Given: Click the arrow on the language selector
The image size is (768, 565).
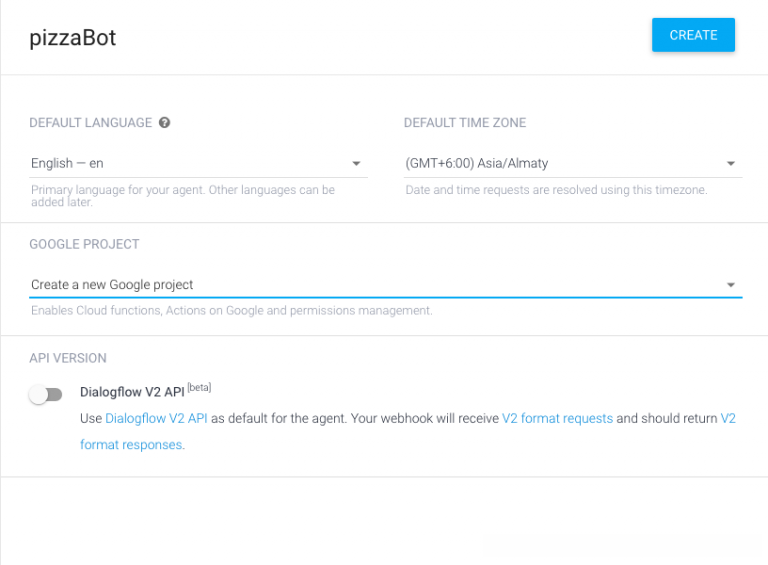Looking at the screenshot, I should tap(356, 164).
